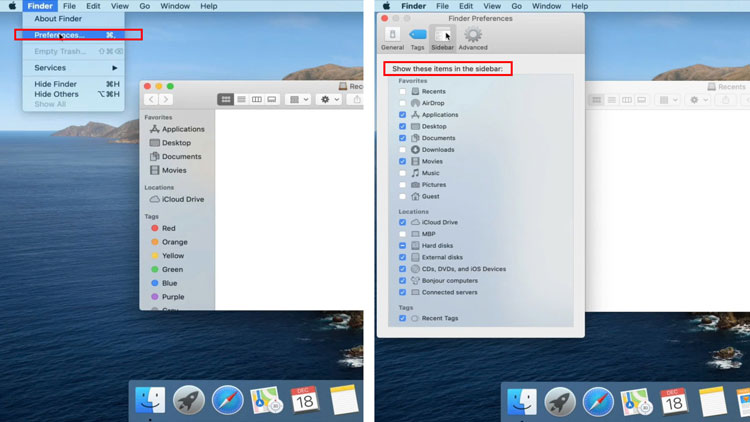
Task: Open the group-by dropdown in left Finder toolbar
Action: (x=298, y=100)
